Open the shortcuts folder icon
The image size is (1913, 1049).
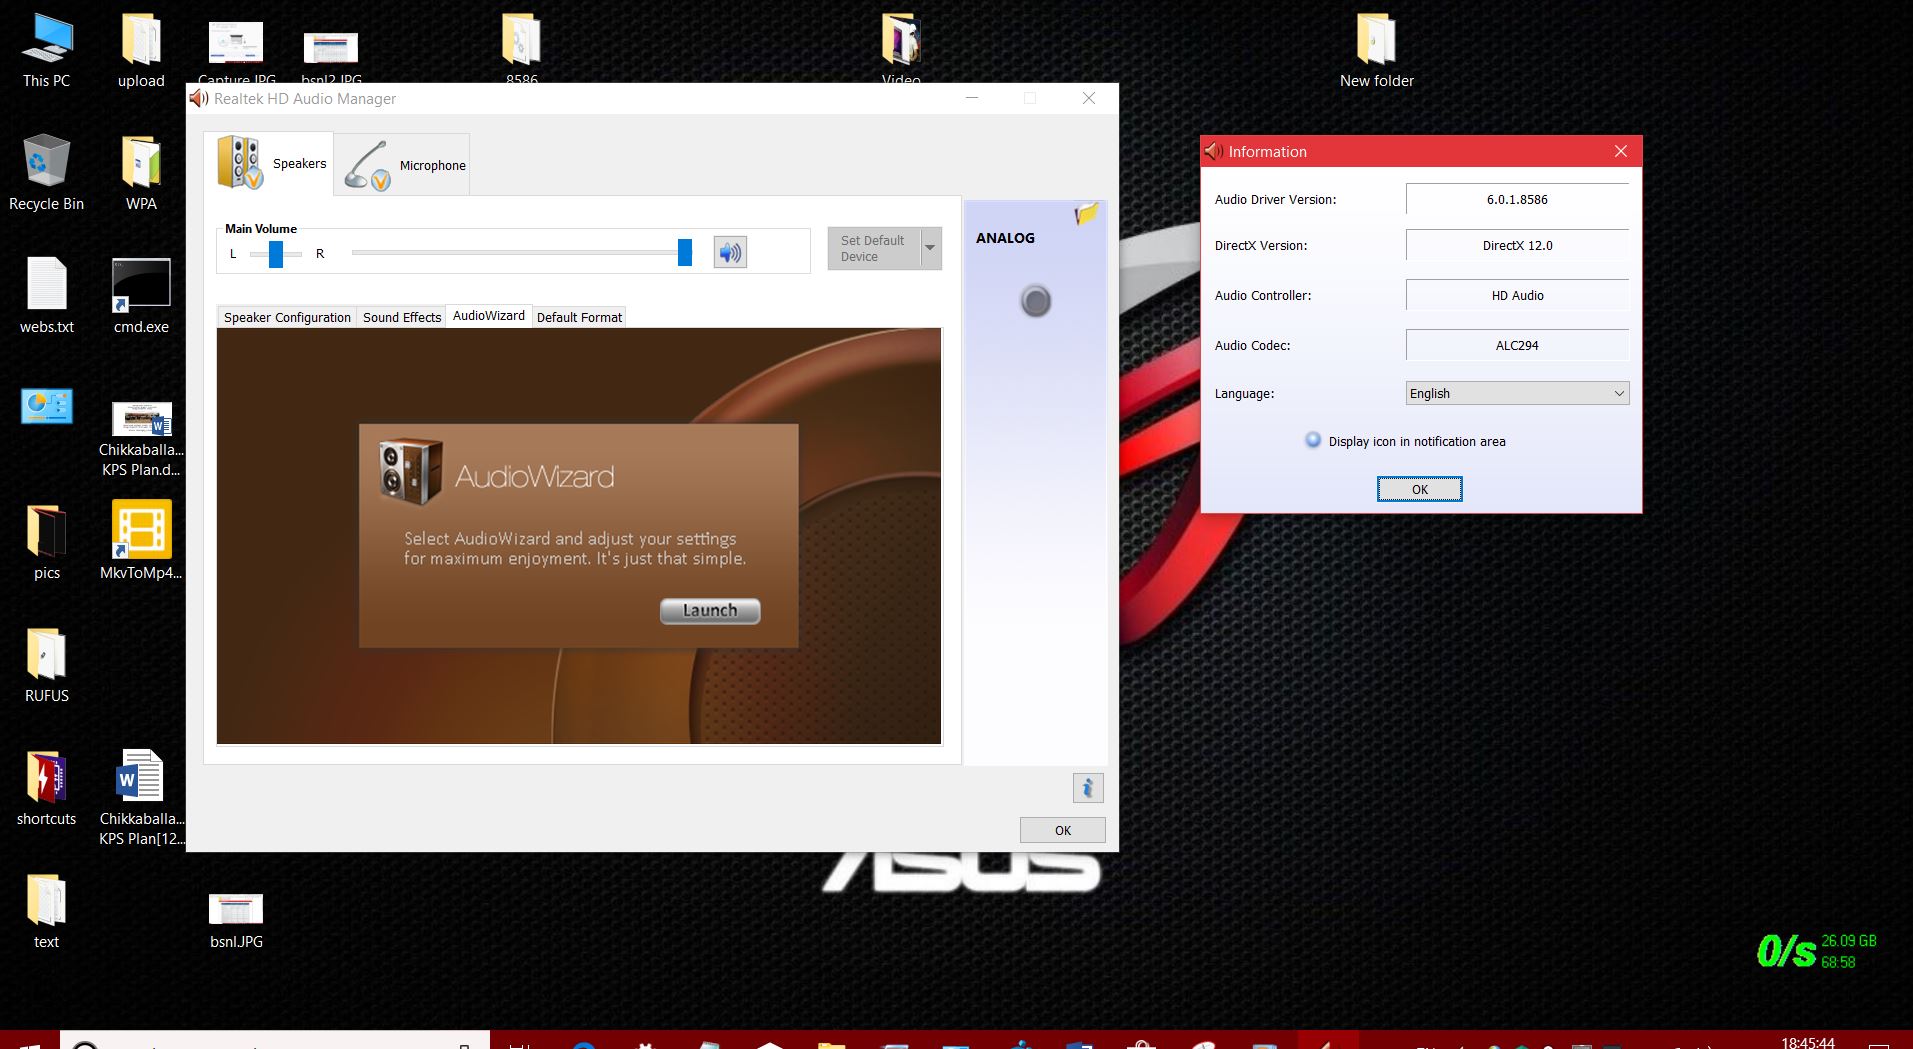point(46,788)
